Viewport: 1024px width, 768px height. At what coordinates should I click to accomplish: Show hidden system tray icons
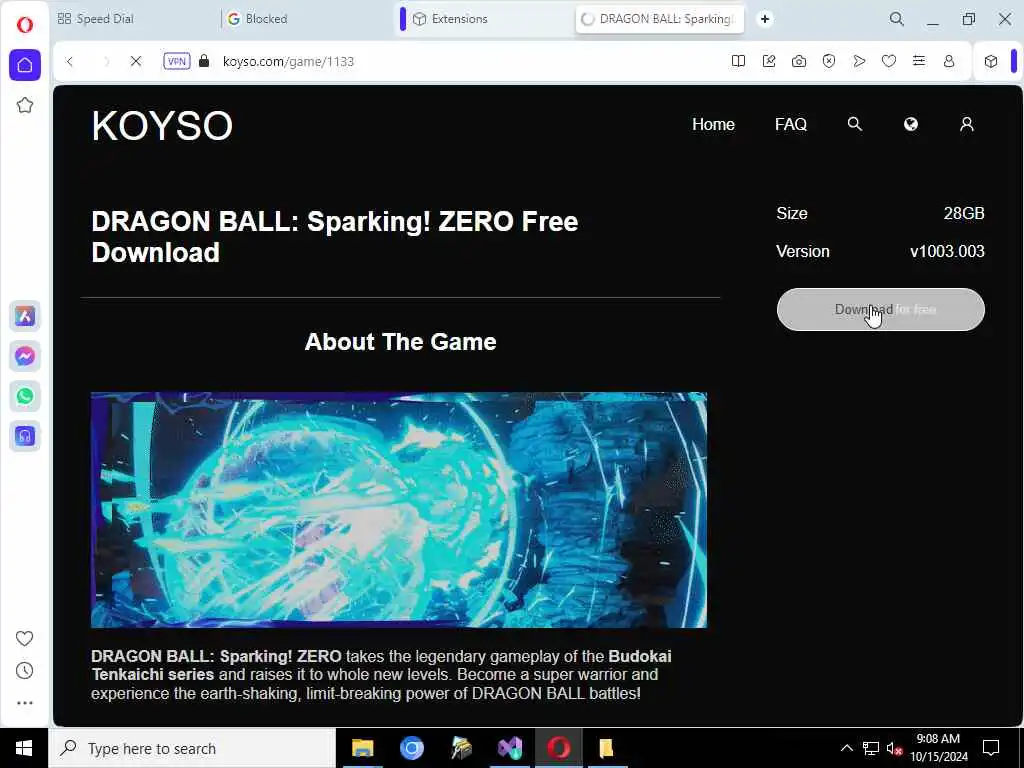[846, 748]
